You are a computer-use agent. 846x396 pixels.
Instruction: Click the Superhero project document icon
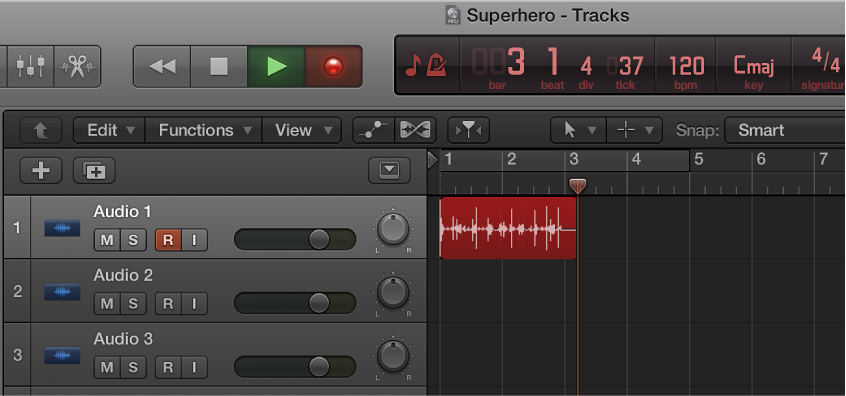tap(453, 15)
